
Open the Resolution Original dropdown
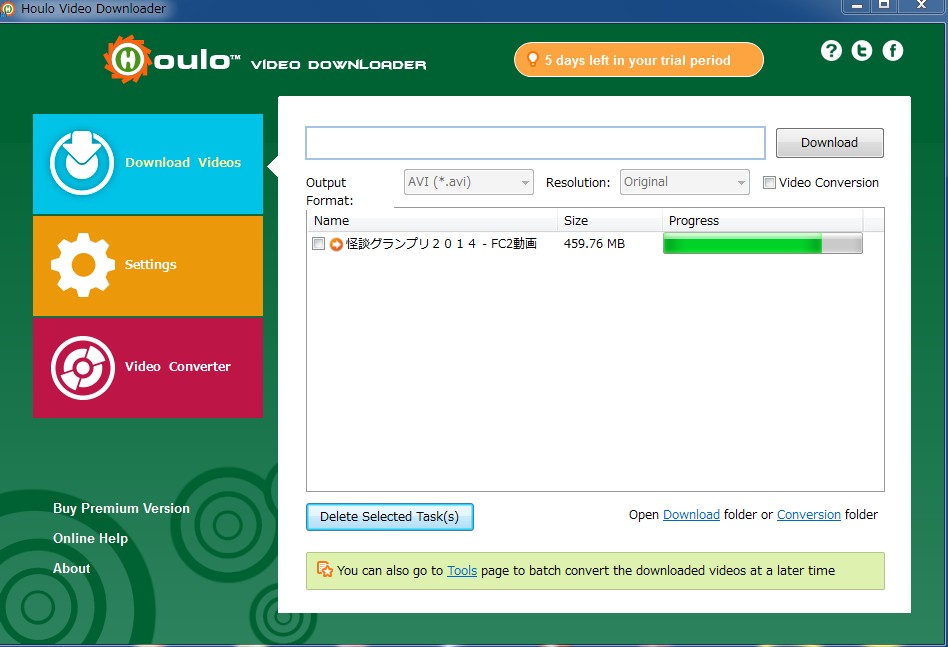(684, 182)
